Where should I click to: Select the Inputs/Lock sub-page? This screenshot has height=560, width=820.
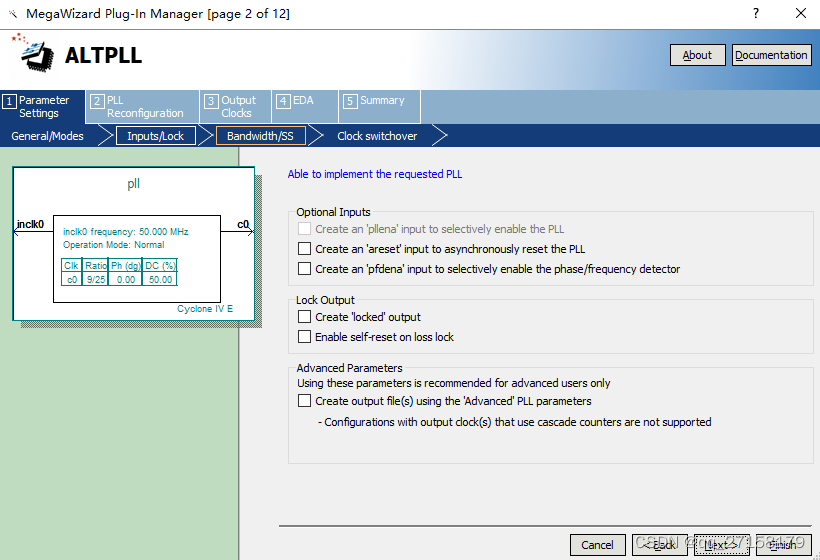tap(156, 136)
